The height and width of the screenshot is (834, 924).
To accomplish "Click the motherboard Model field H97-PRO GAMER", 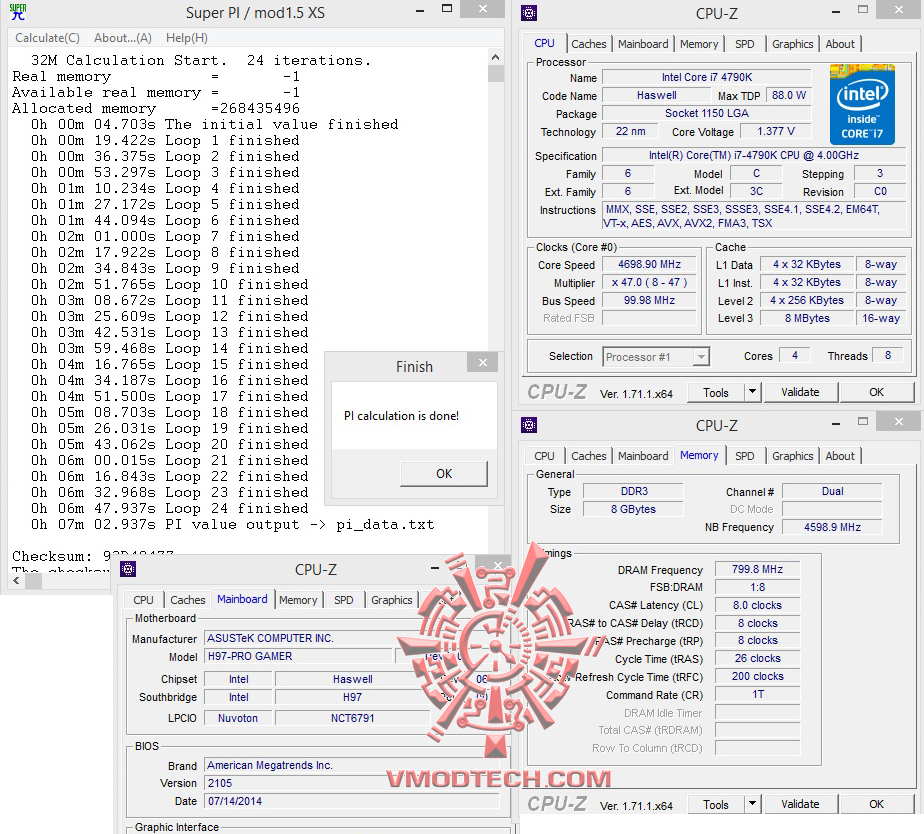I will 299,656.
